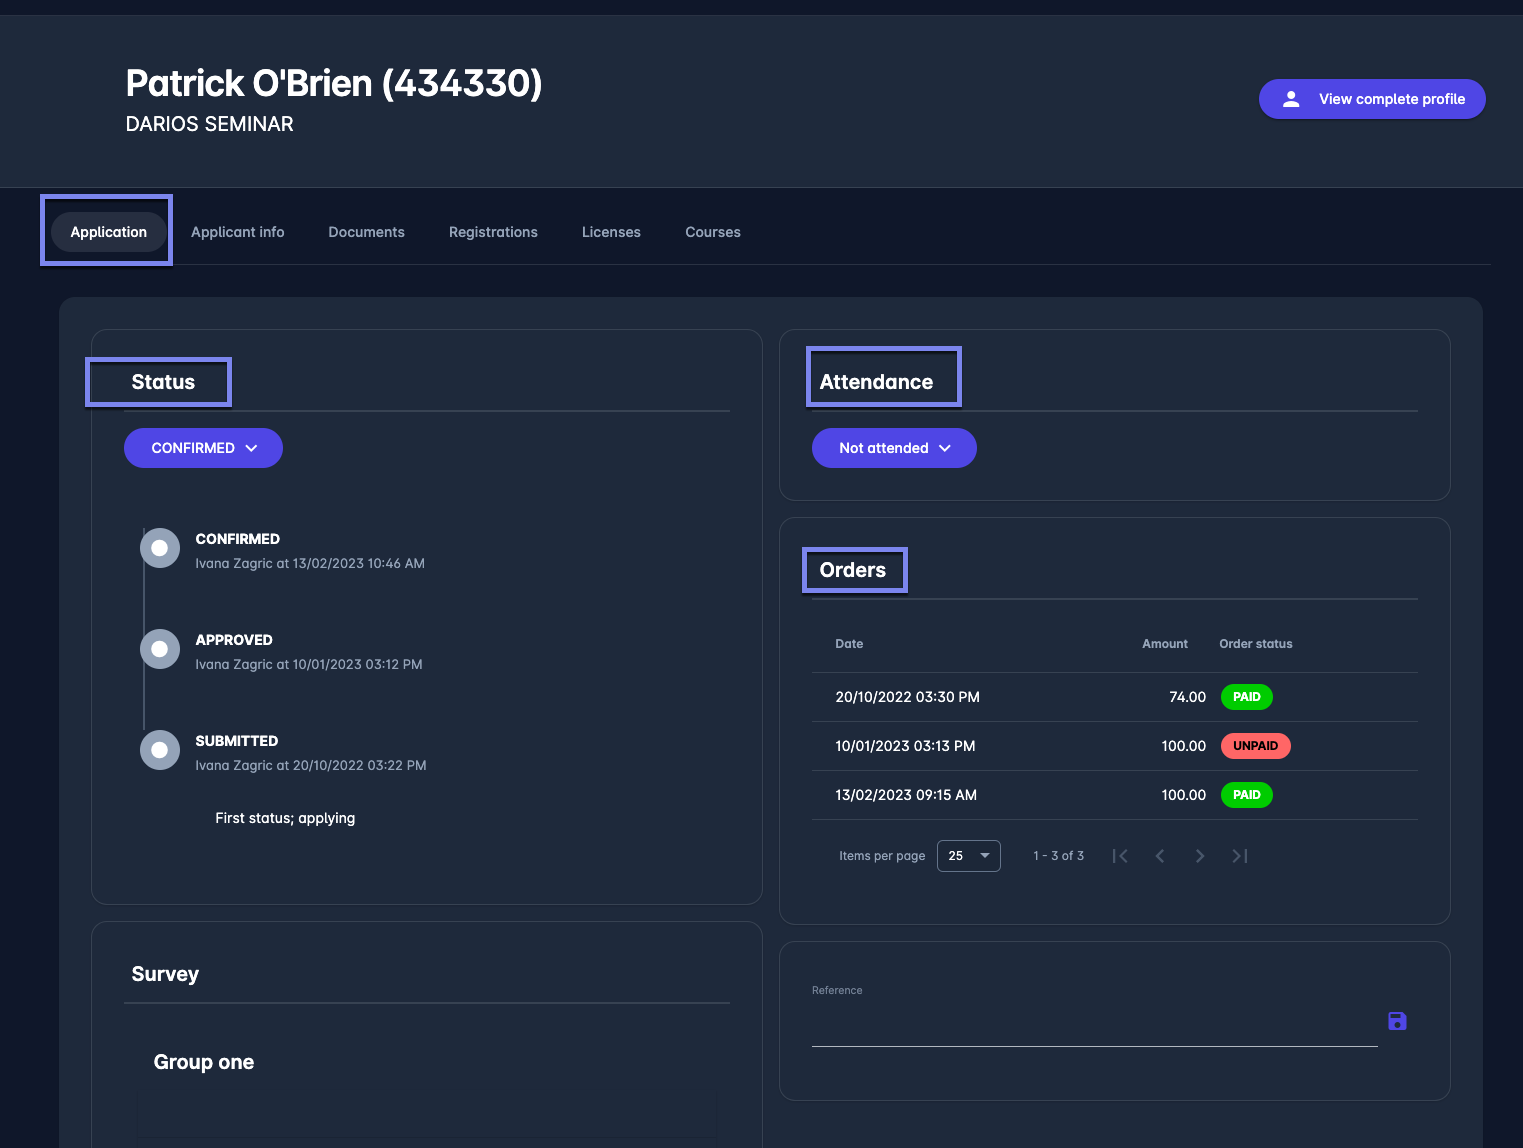1523x1148 pixels.
Task: Change items per page from 25
Action: pos(968,856)
